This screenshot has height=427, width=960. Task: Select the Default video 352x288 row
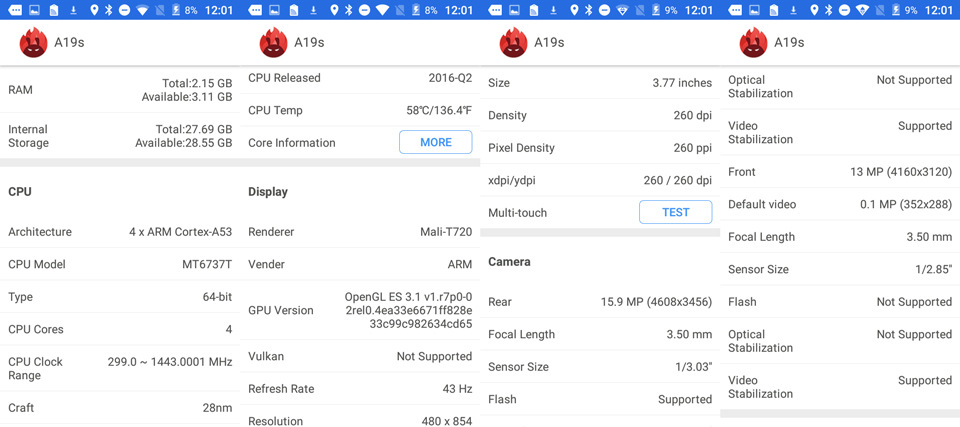(840, 205)
